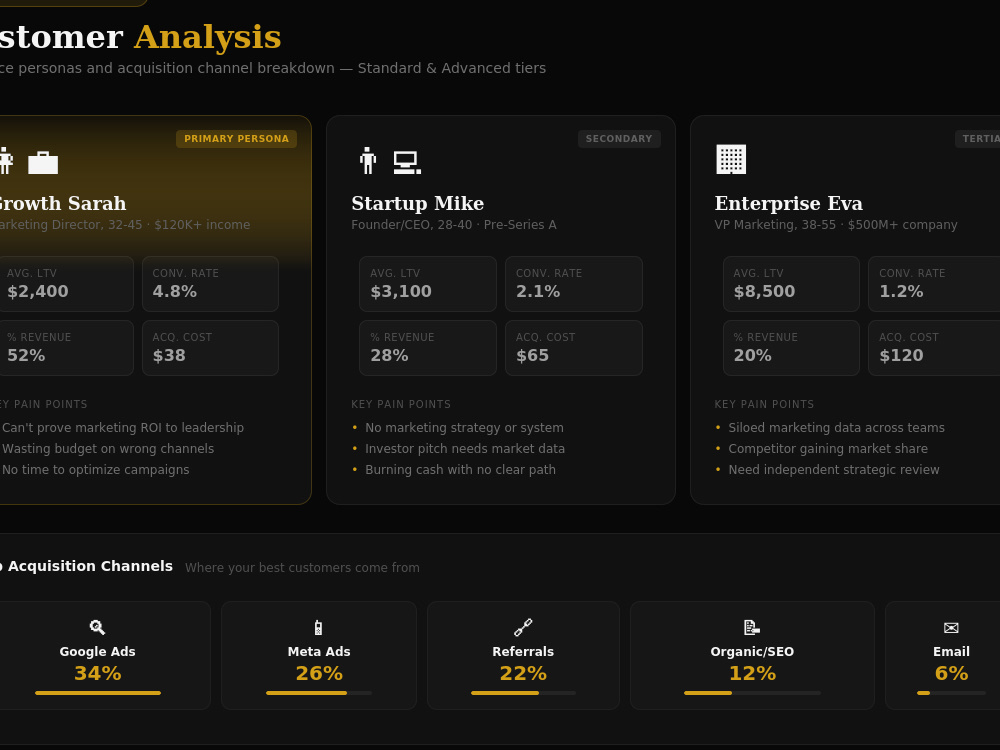Click the Google Ads channel label
The height and width of the screenshot is (750, 1000).
pyautogui.click(x=98, y=652)
